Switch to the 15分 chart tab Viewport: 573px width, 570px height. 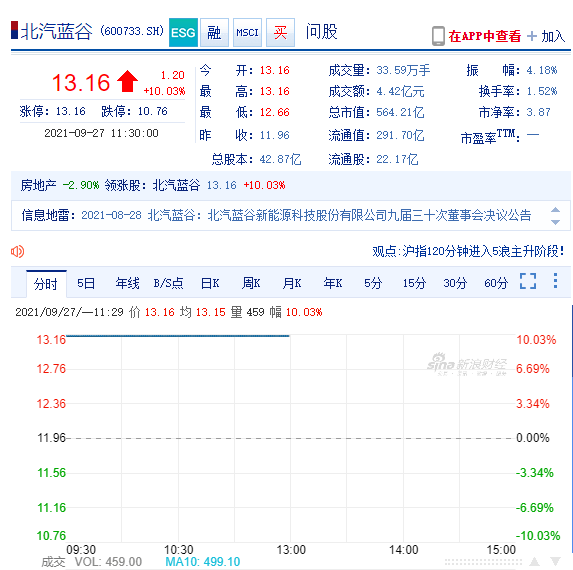tap(414, 283)
